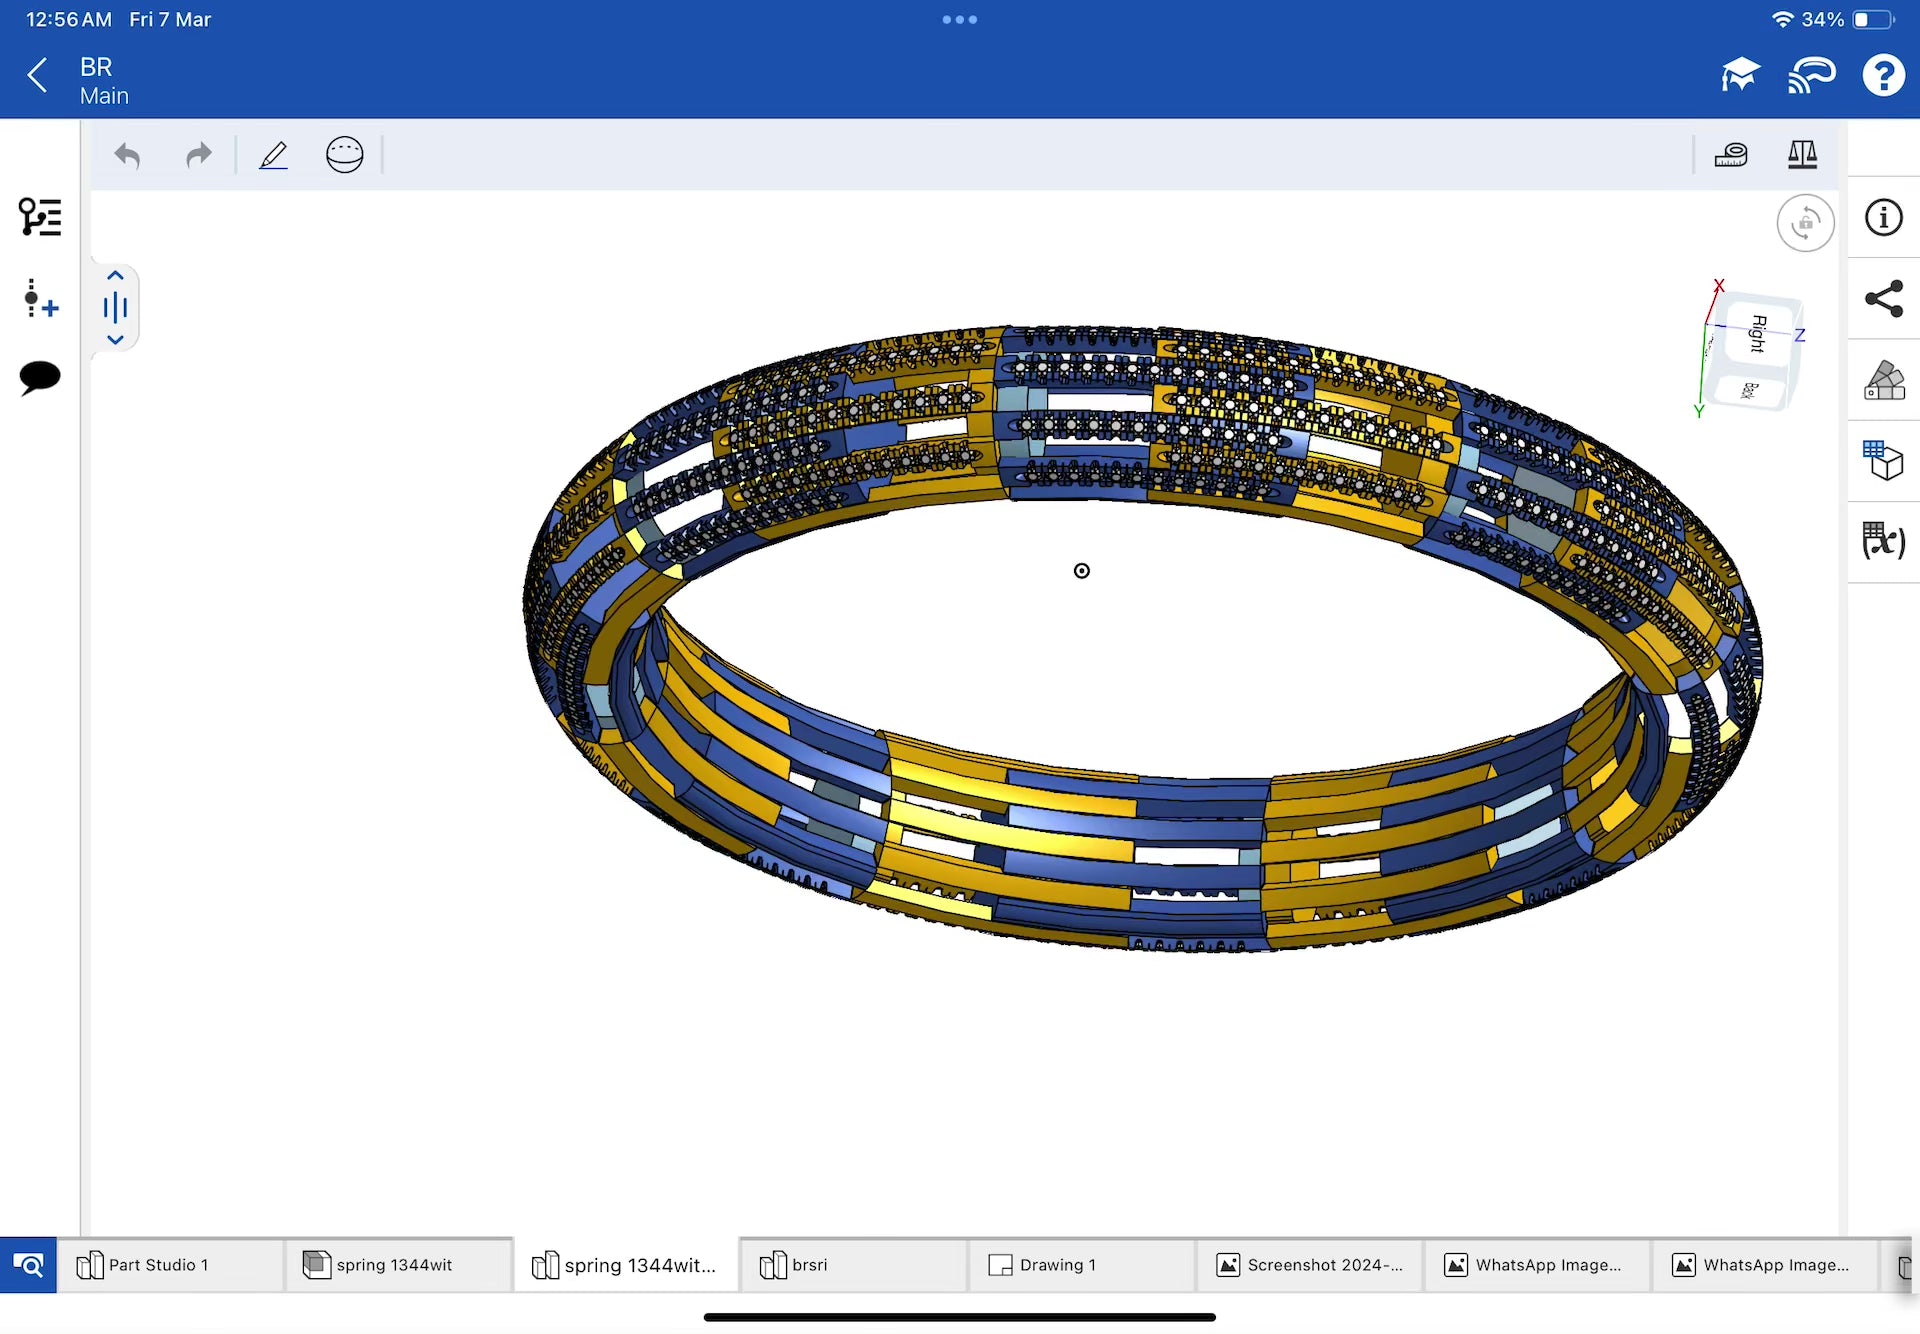
Task: Open the measure tape tool
Action: click(x=1730, y=155)
